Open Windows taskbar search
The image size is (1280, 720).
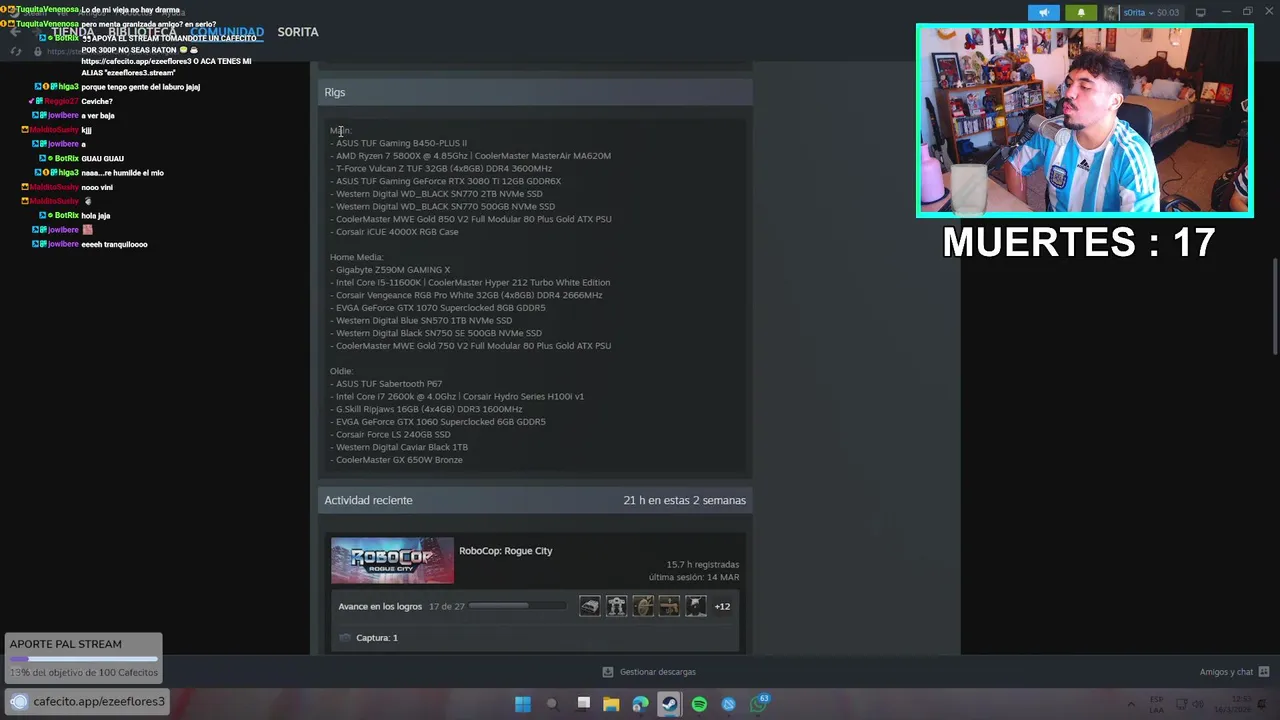[552, 704]
